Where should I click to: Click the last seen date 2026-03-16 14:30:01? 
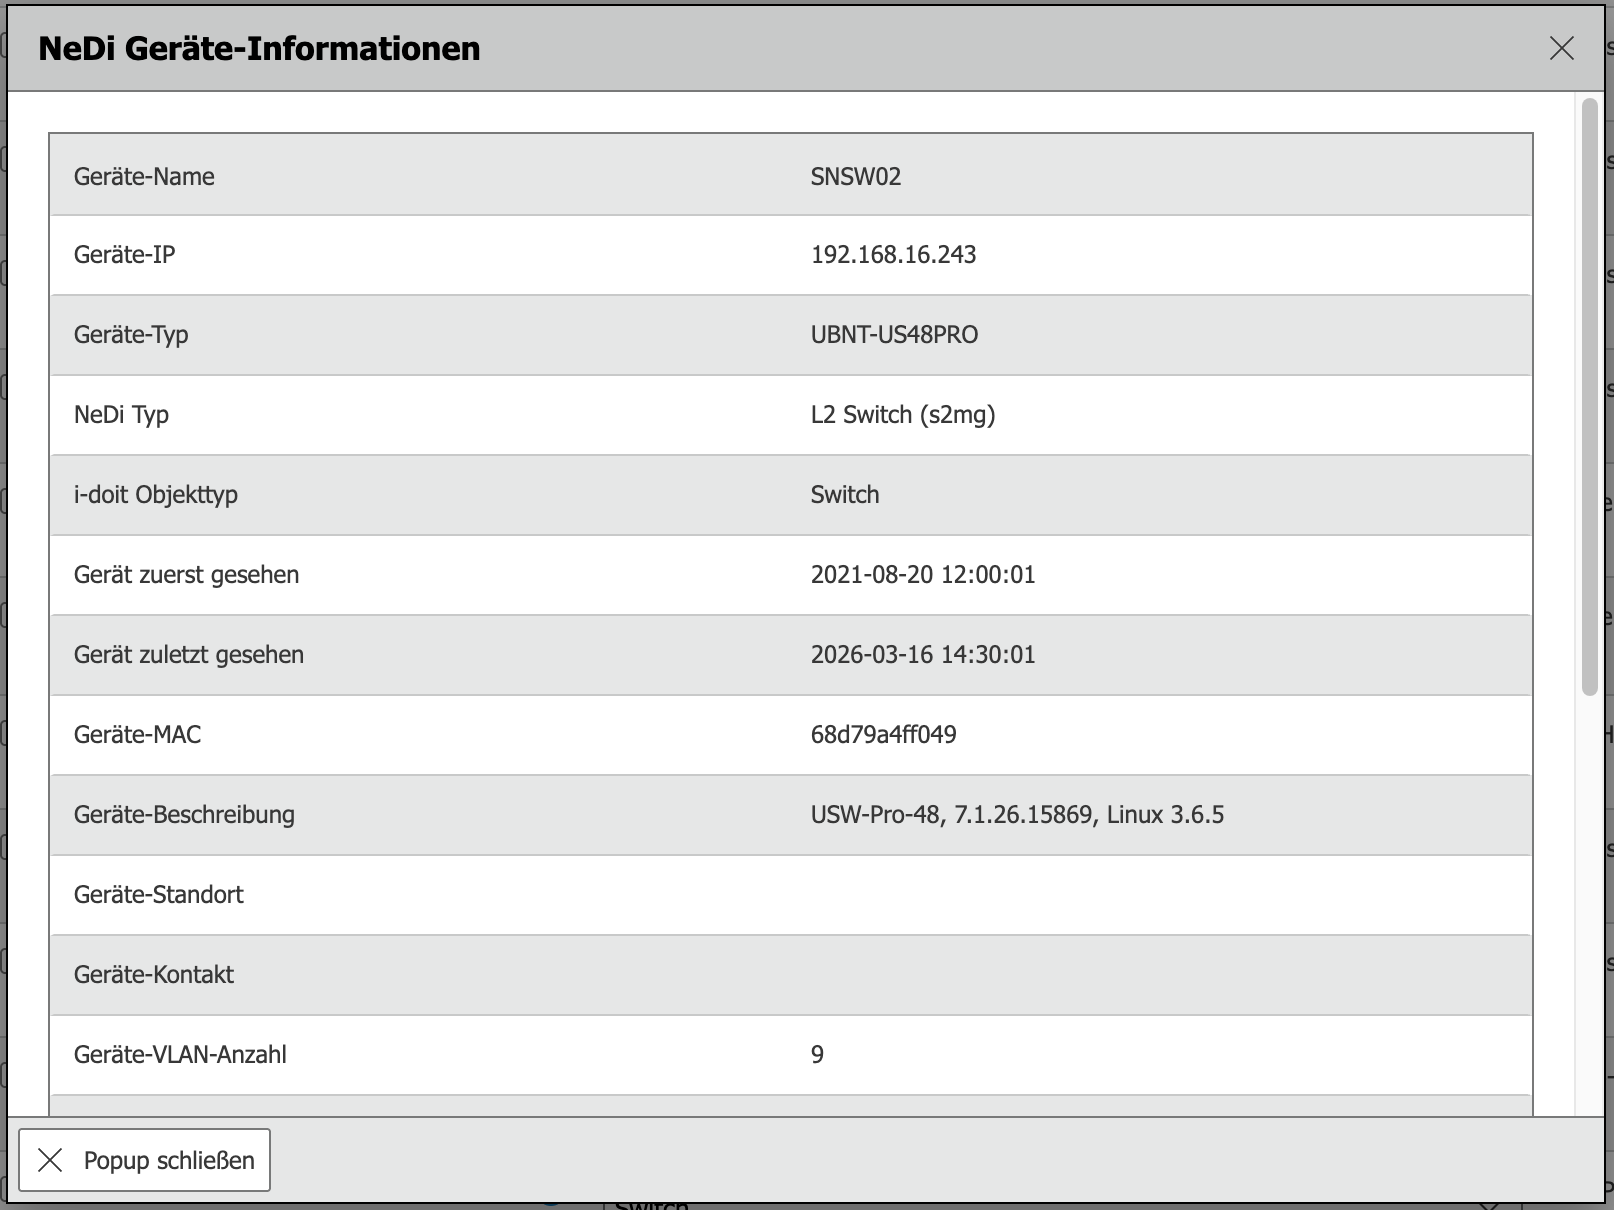(922, 655)
